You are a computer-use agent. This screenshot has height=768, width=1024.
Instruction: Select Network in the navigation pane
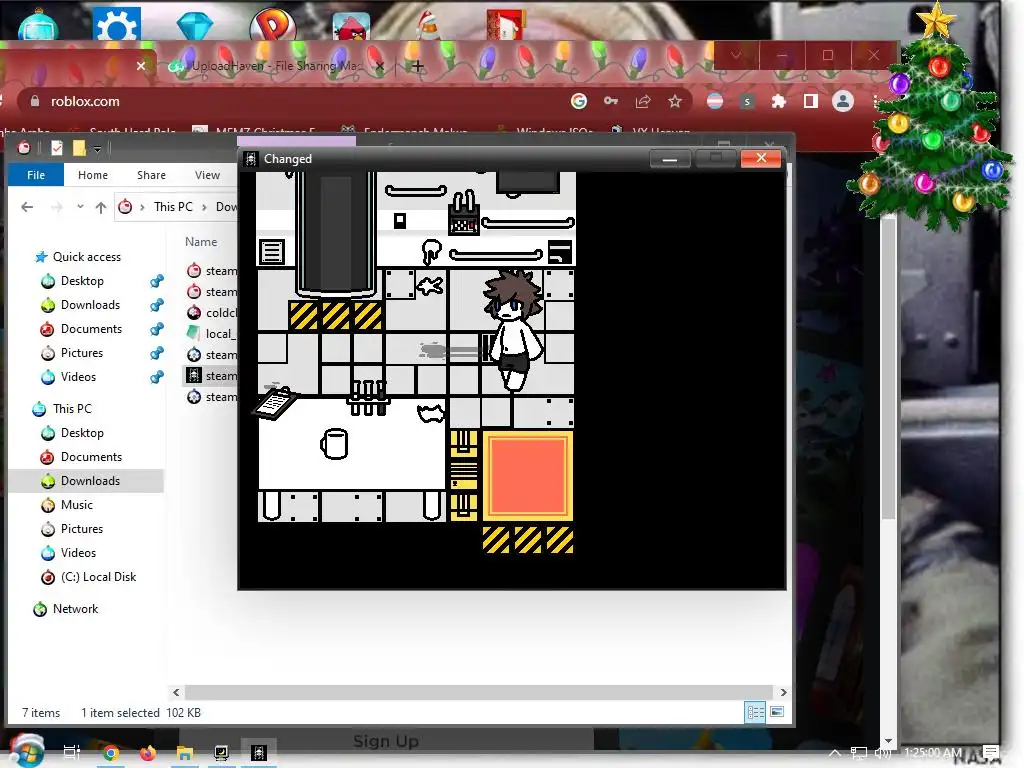(x=75, y=609)
